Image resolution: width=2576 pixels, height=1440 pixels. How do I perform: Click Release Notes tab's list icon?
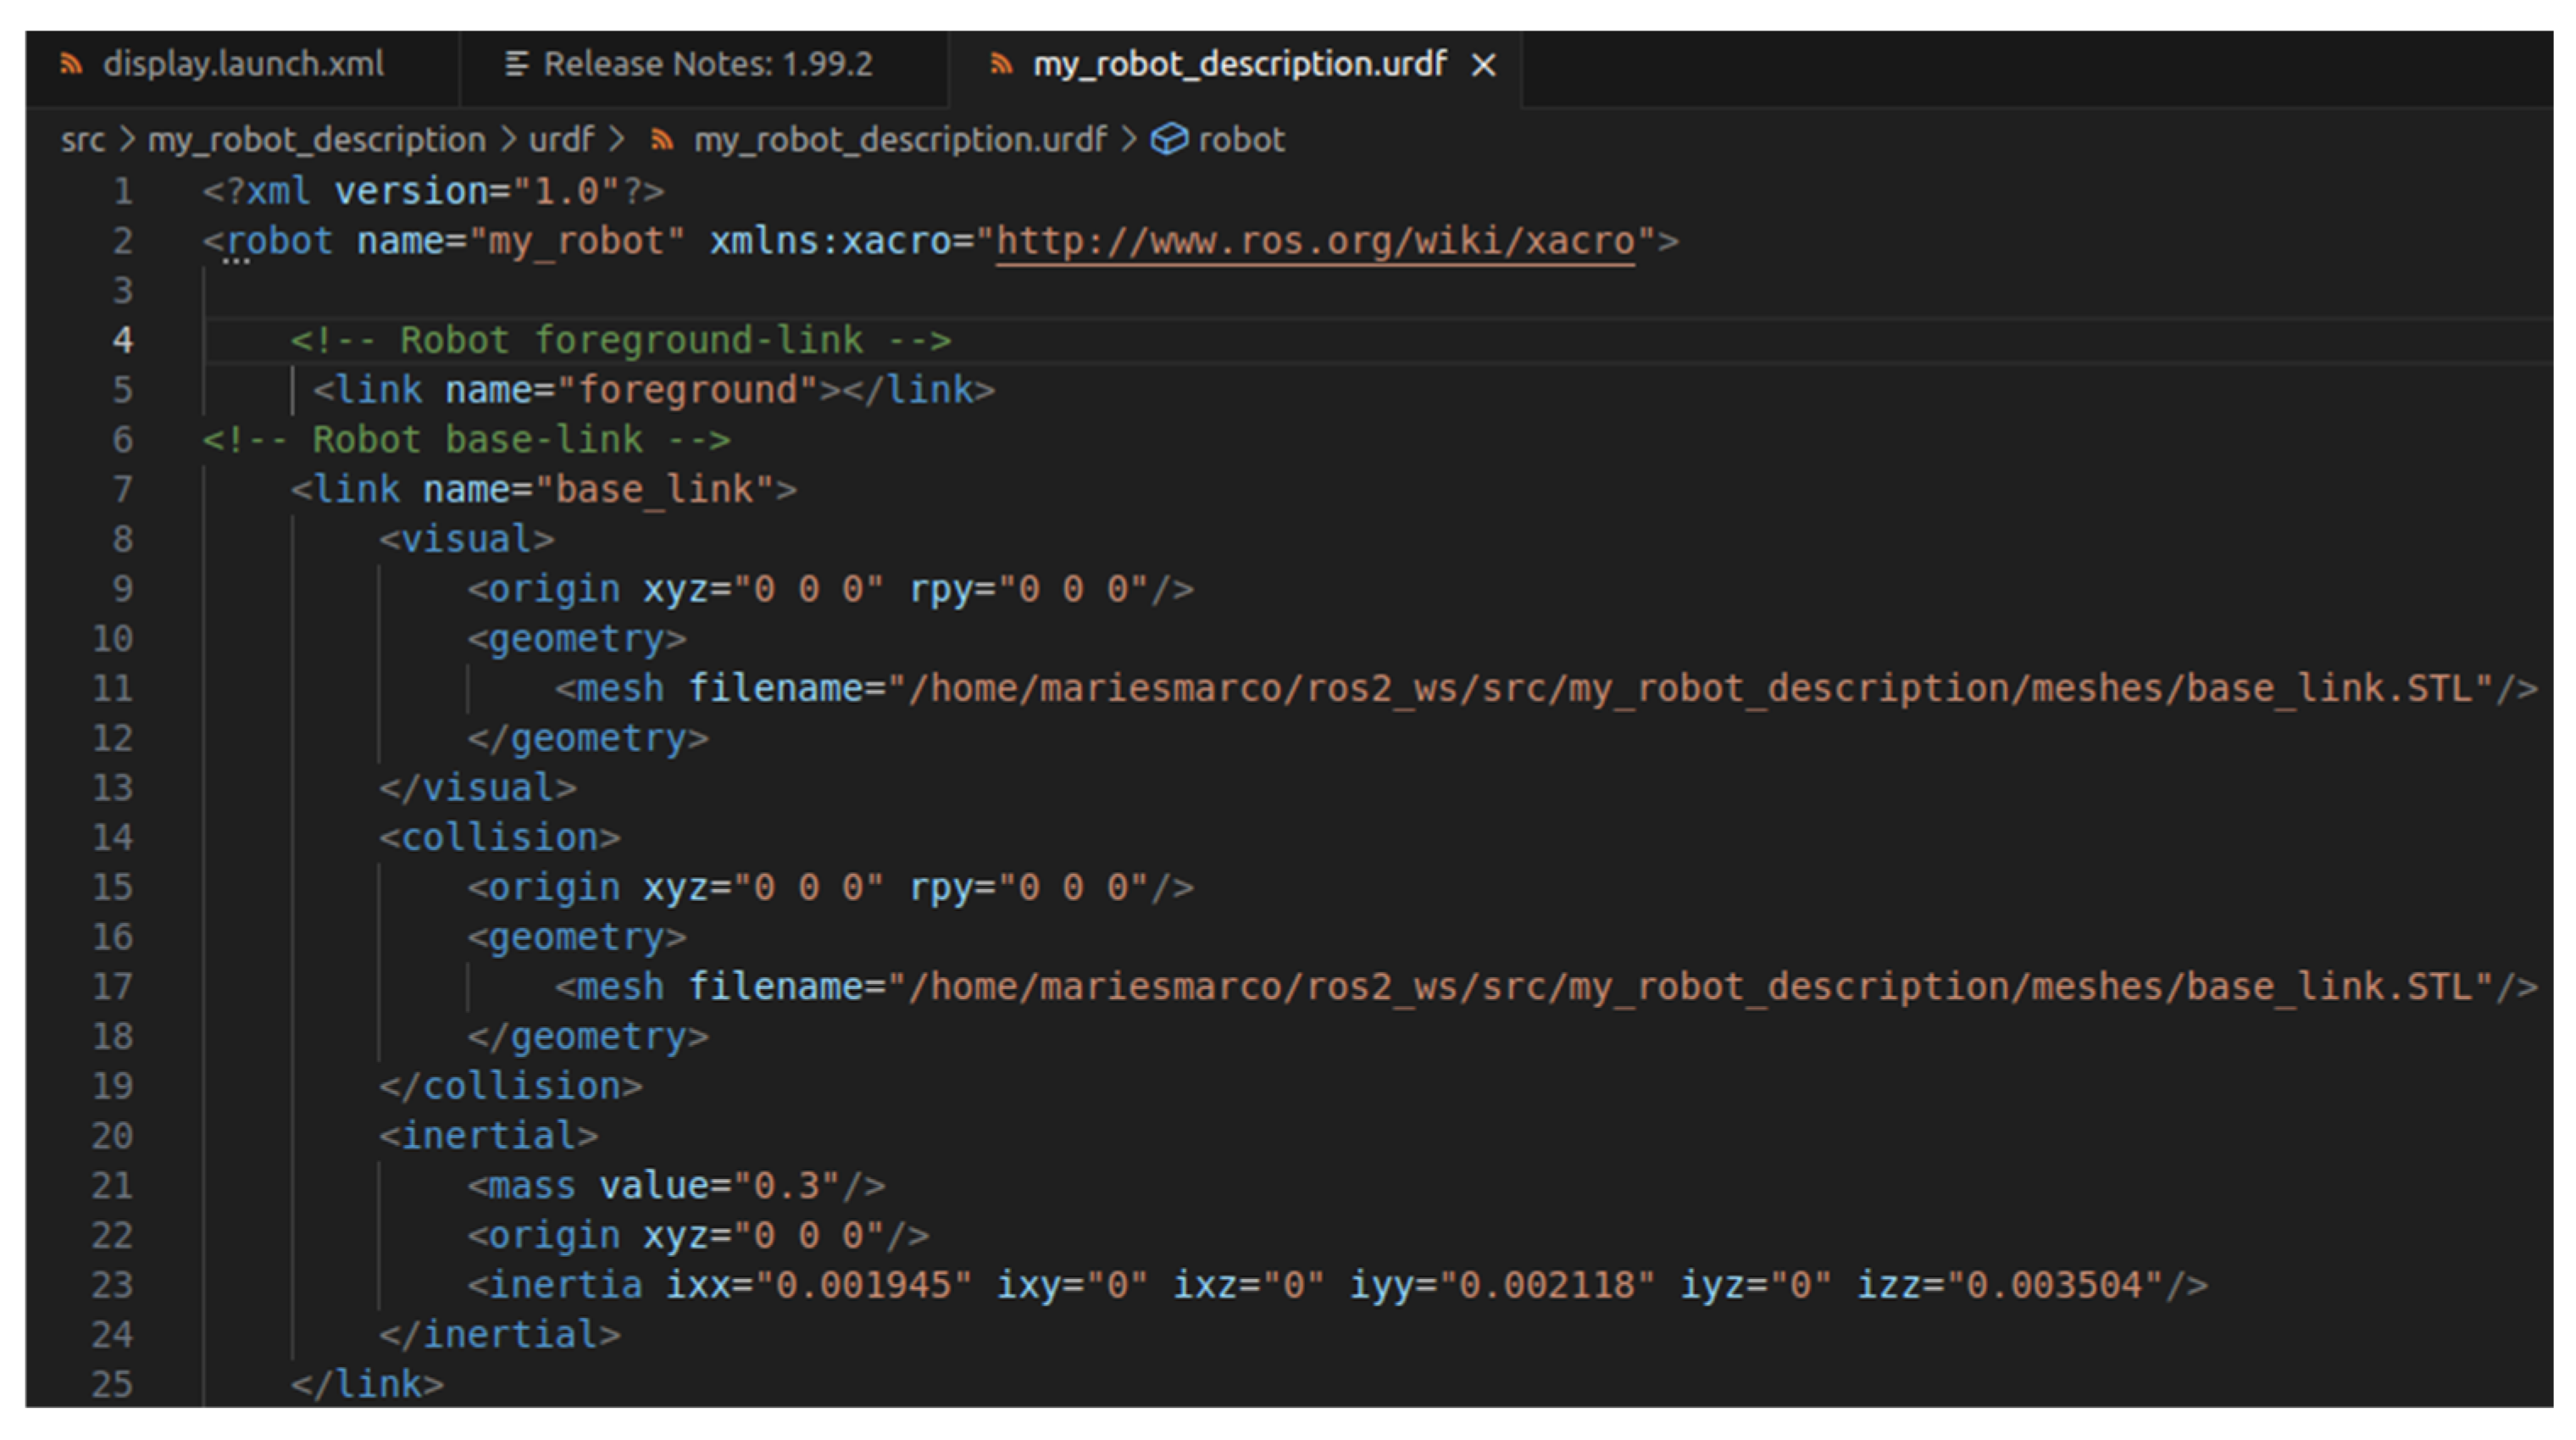point(516,65)
